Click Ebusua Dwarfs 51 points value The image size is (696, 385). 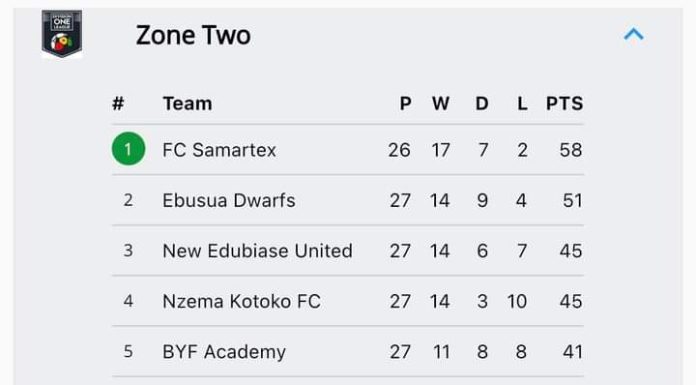coord(572,200)
